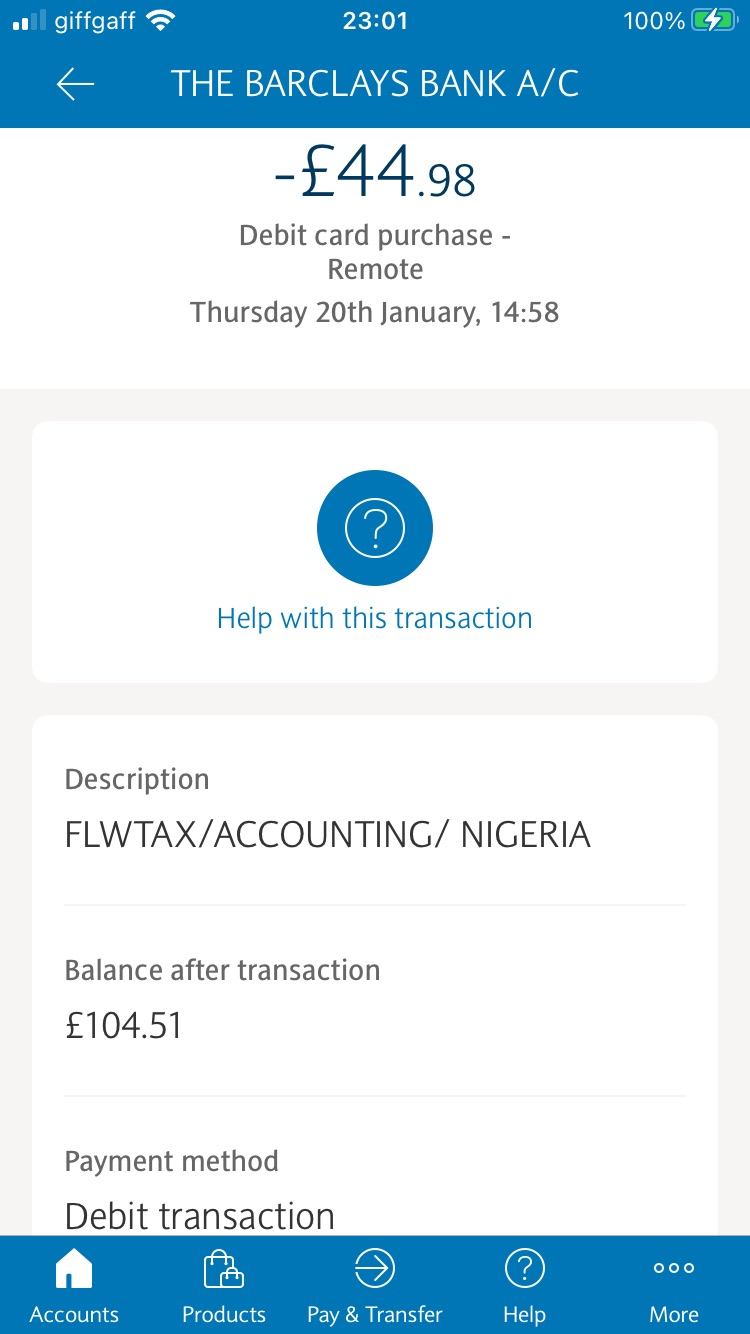Image resolution: width=750 pixels, height=1334 pixels.
Task: Tap the battery indicator in status bar
Action: click(x=713, y=21)
